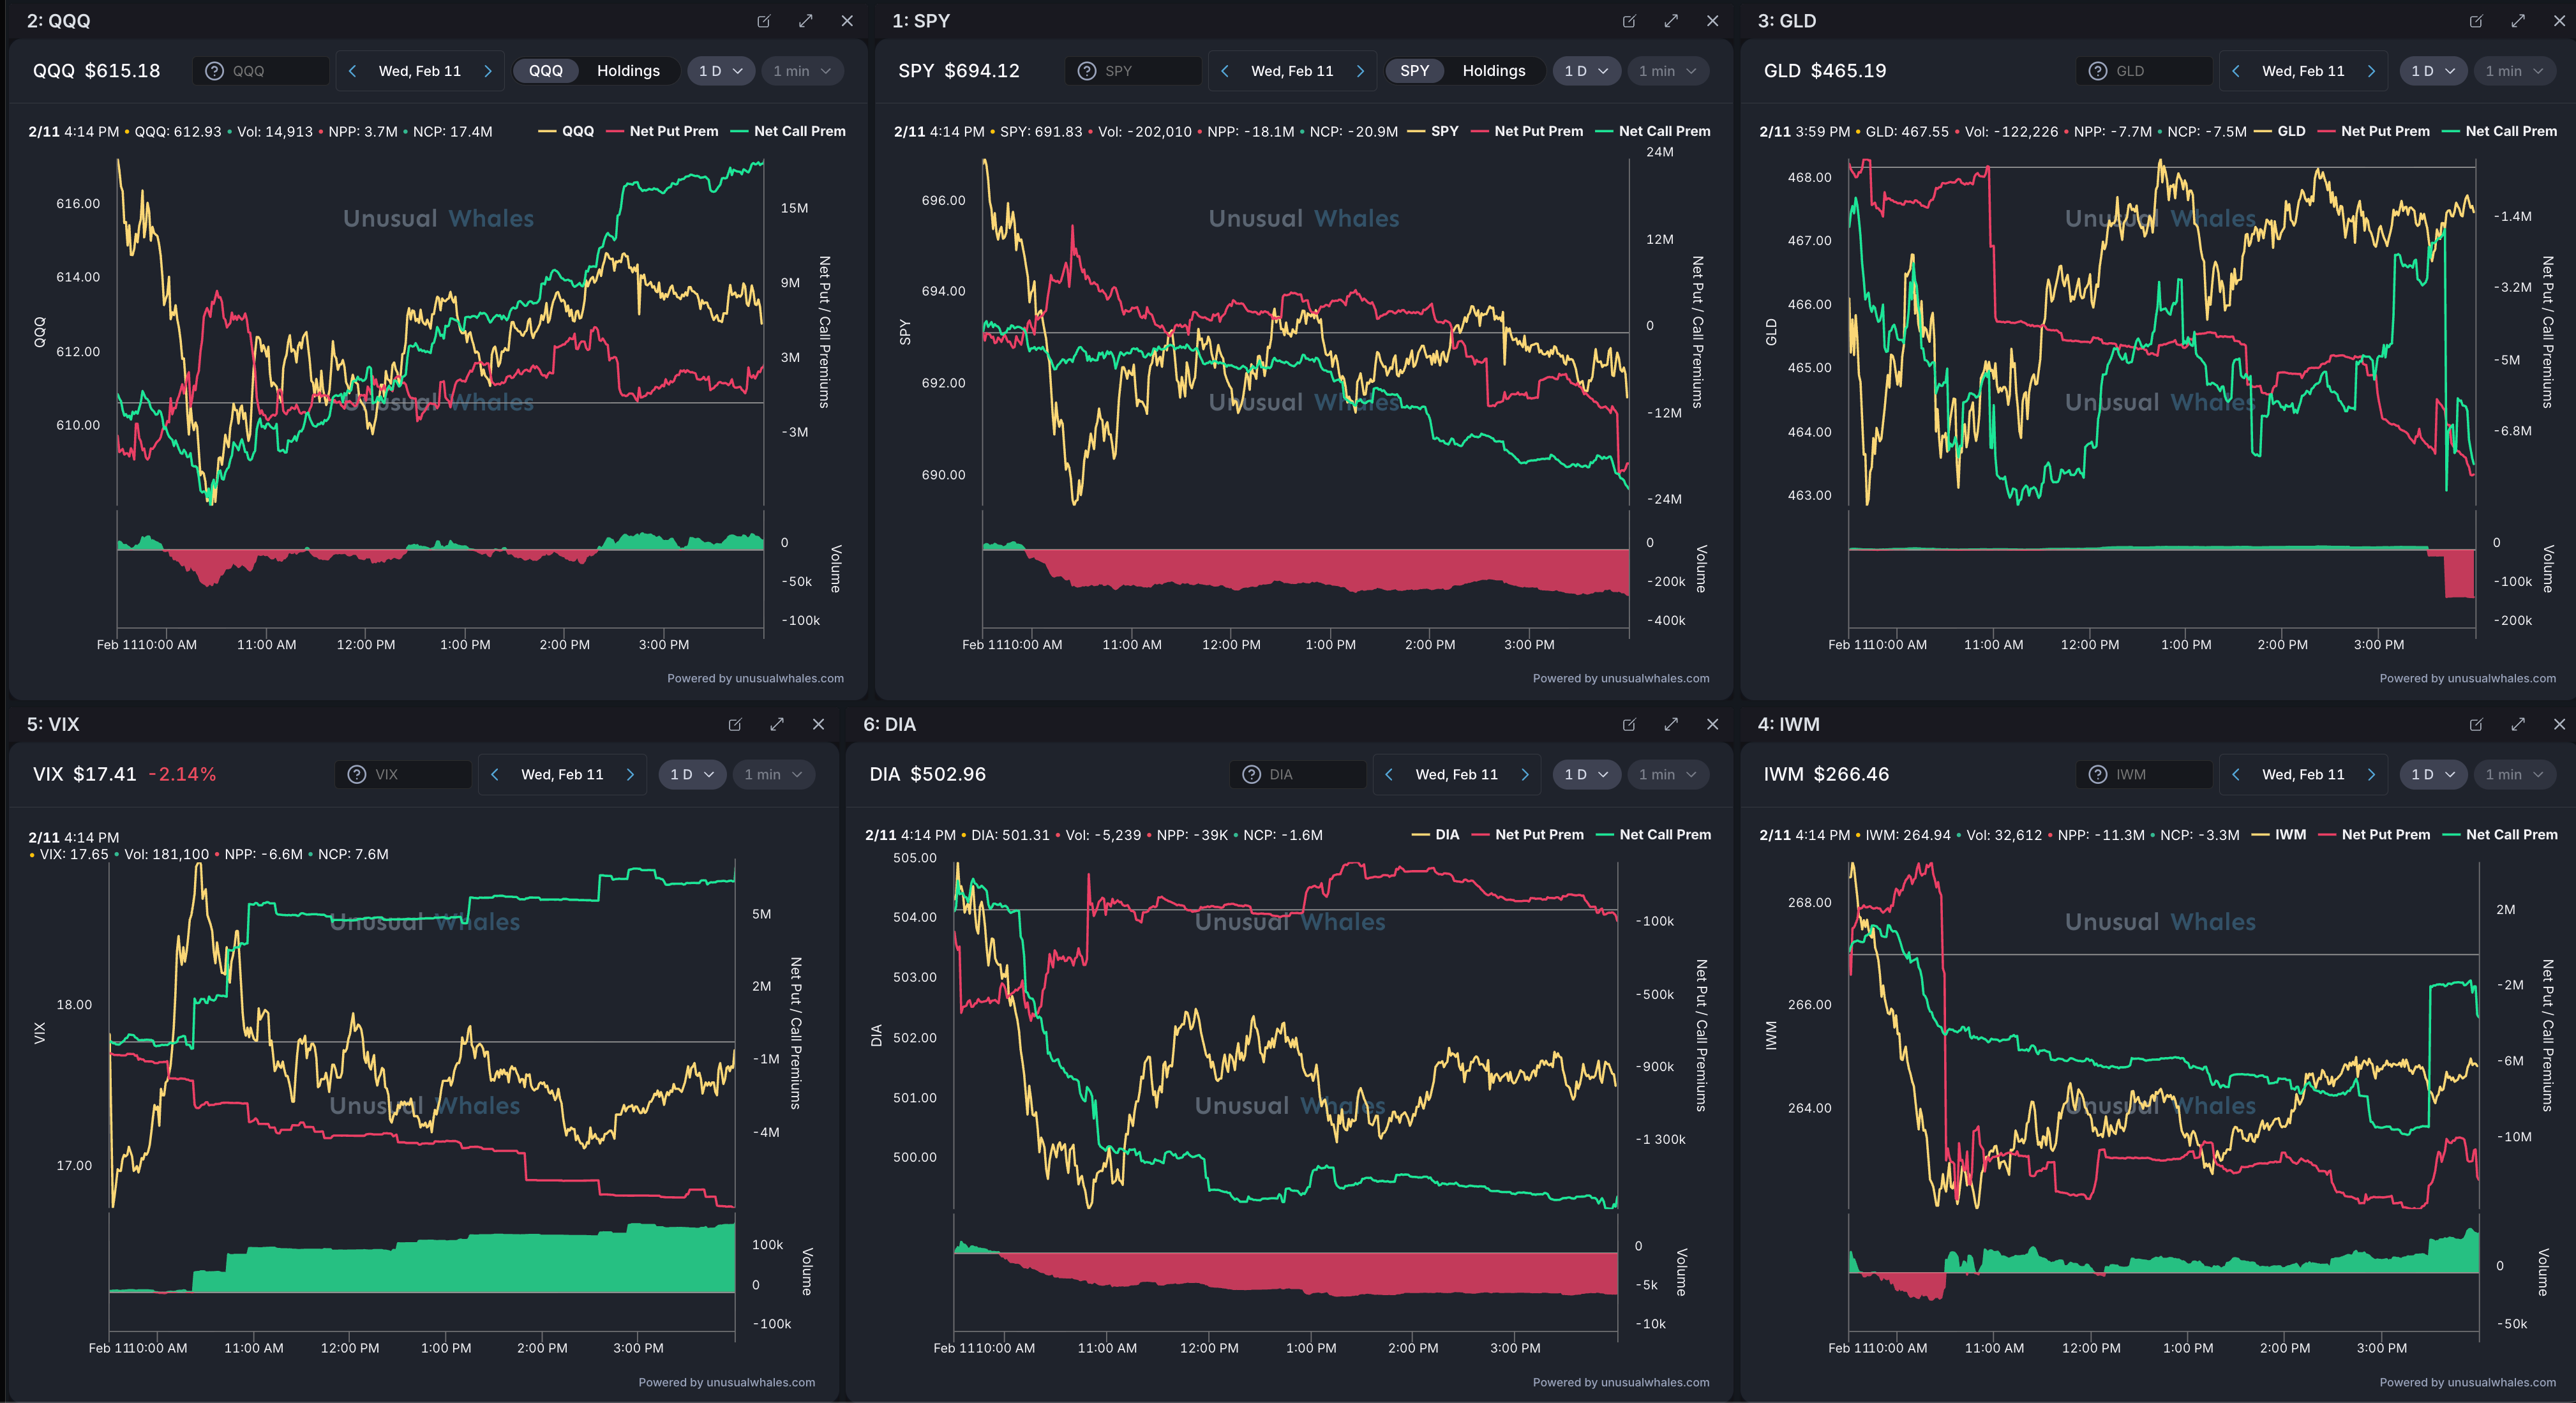This screenshot has height=1403, width=2576.
Task: Open Powered by unusualwhales.com link under GLD
Action: pyautogui.click(x=2467, y=678)
